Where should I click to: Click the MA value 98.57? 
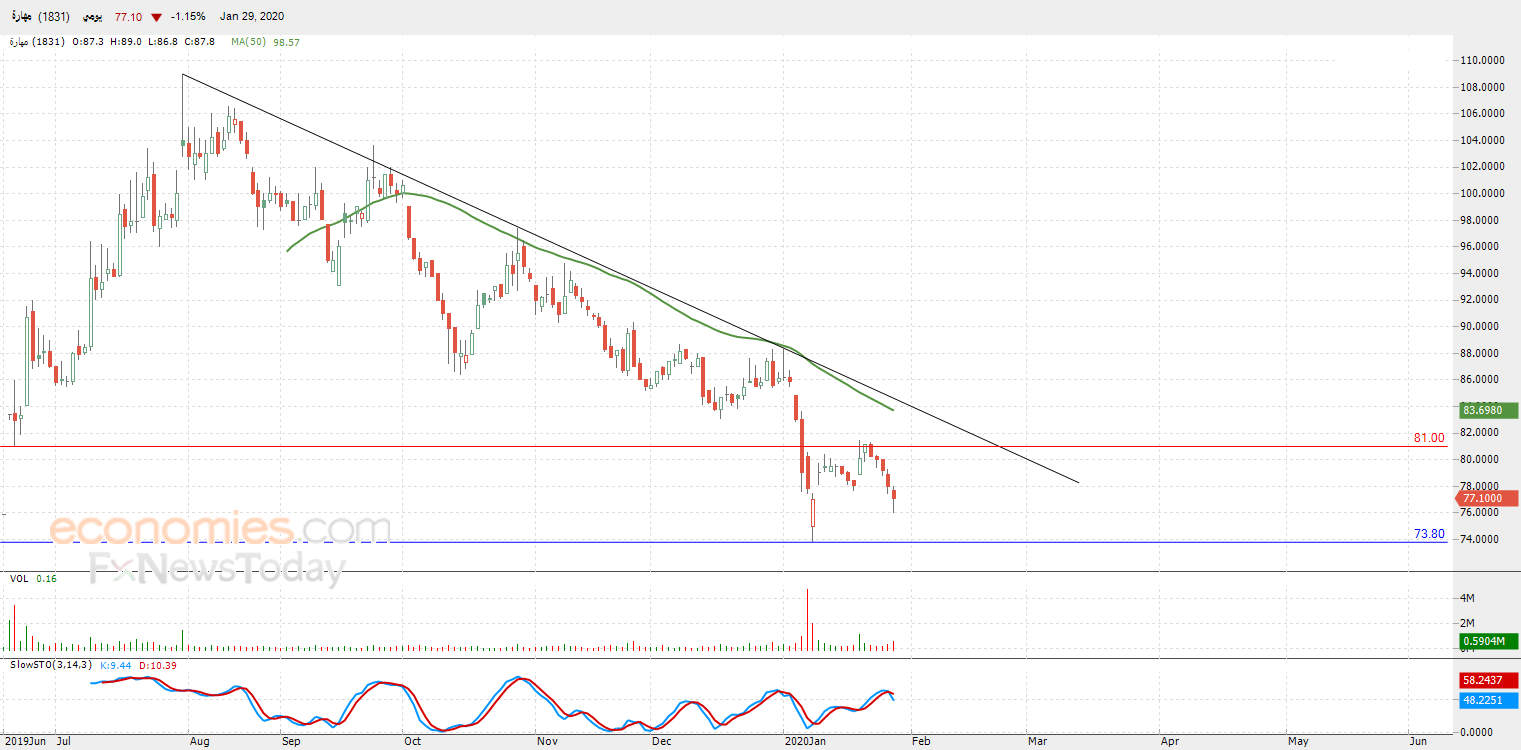click(286, 42)
